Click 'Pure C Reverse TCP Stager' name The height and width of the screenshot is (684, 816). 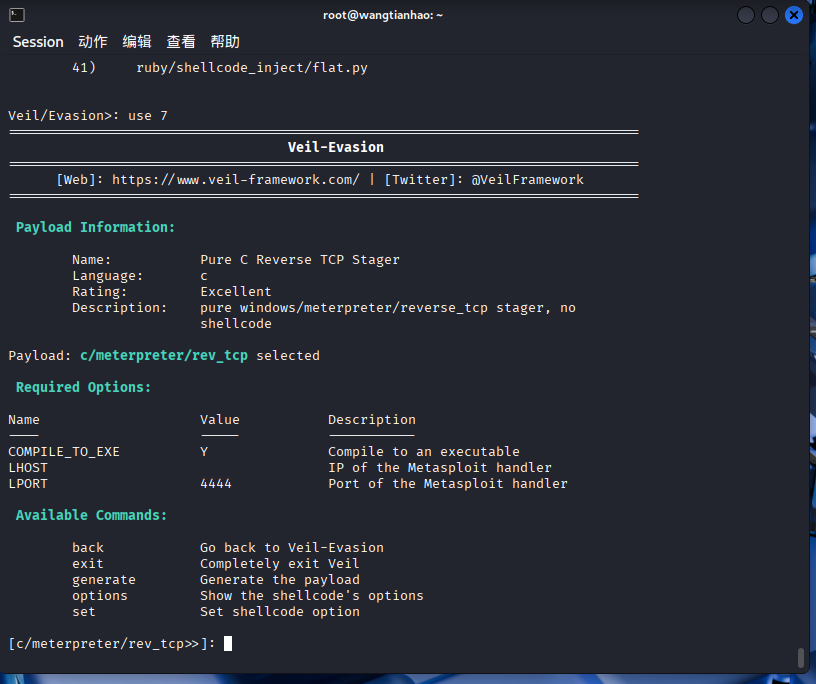point(300,260)
